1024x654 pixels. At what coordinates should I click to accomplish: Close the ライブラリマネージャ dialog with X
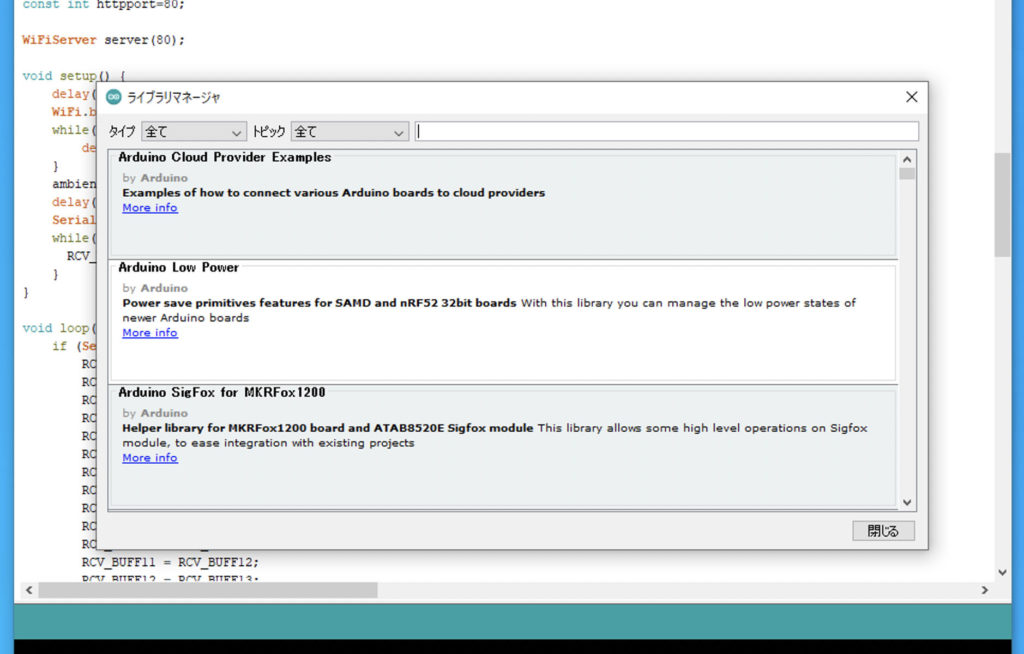911,97
